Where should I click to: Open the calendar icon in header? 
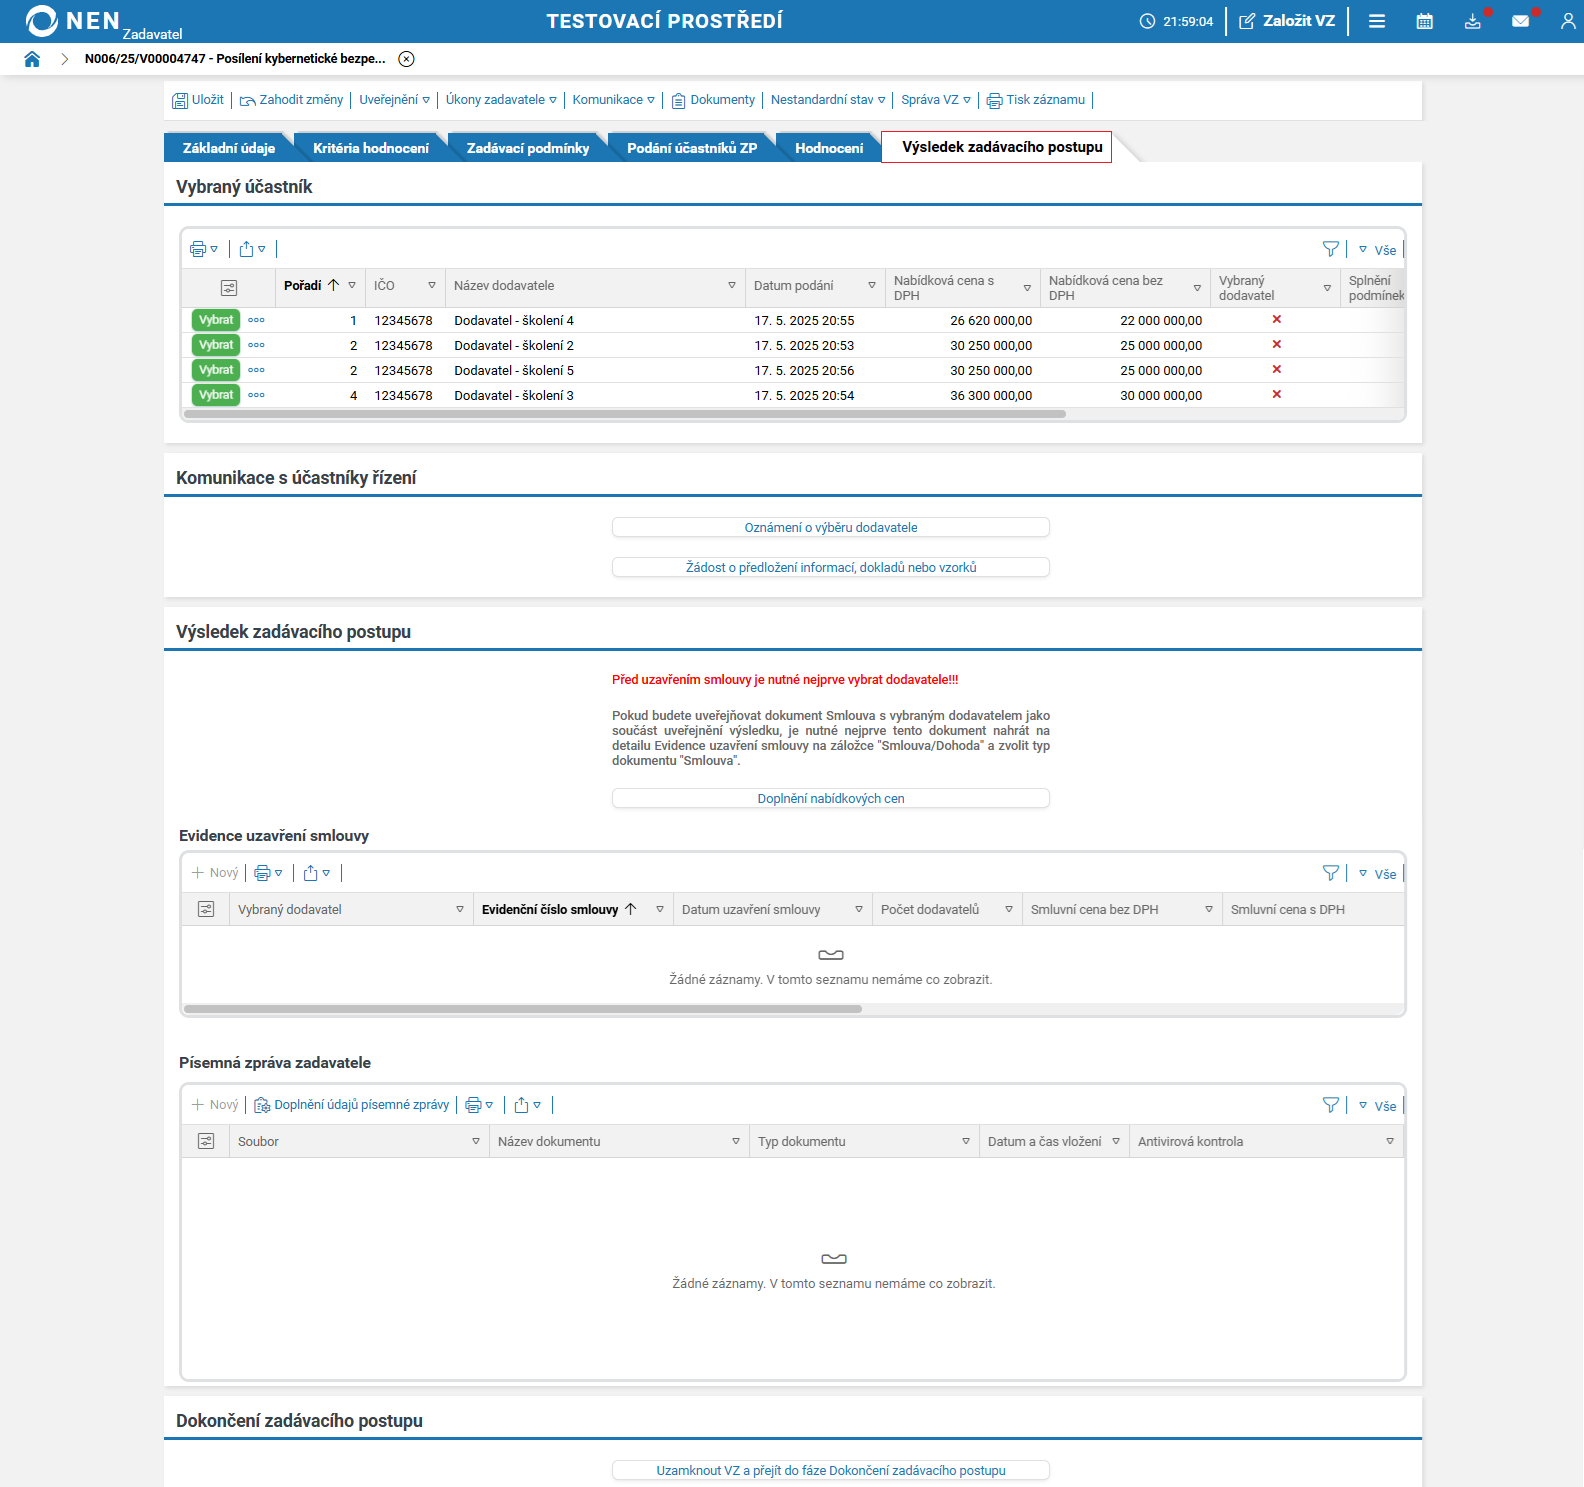point(1425,21)
